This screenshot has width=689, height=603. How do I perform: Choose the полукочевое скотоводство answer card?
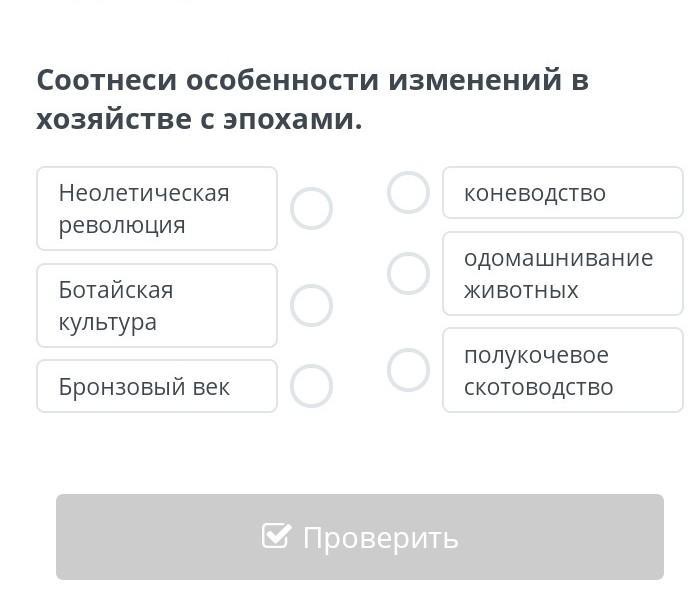[x=562, y=370]
